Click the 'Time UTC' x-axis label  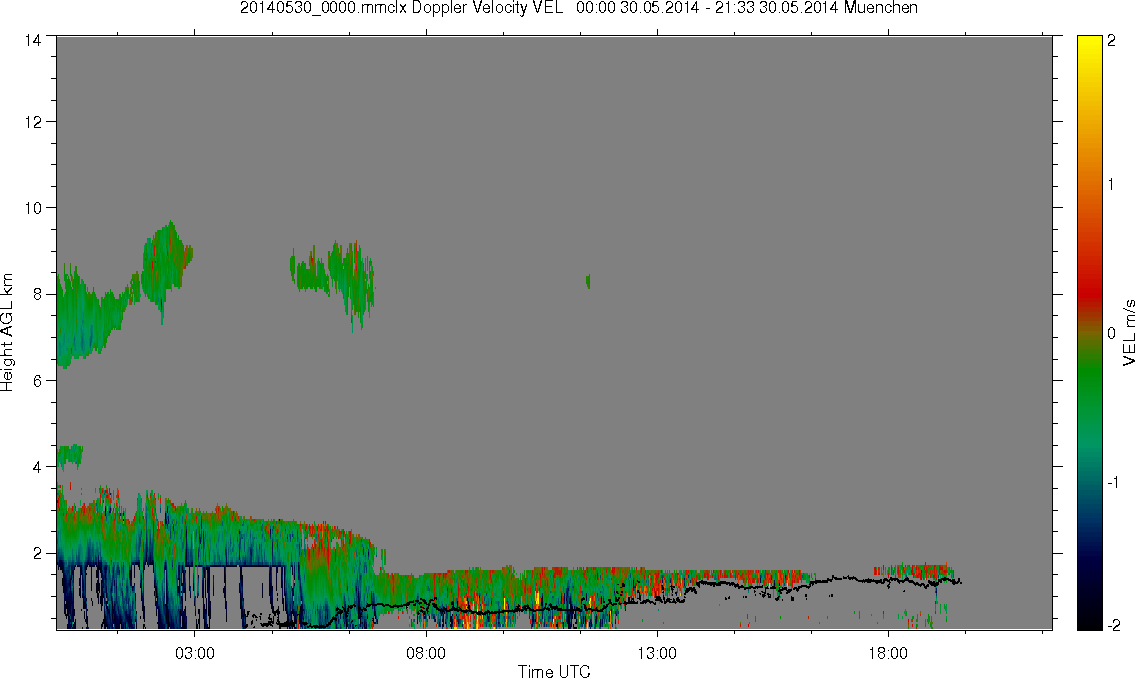click(554, 671)
